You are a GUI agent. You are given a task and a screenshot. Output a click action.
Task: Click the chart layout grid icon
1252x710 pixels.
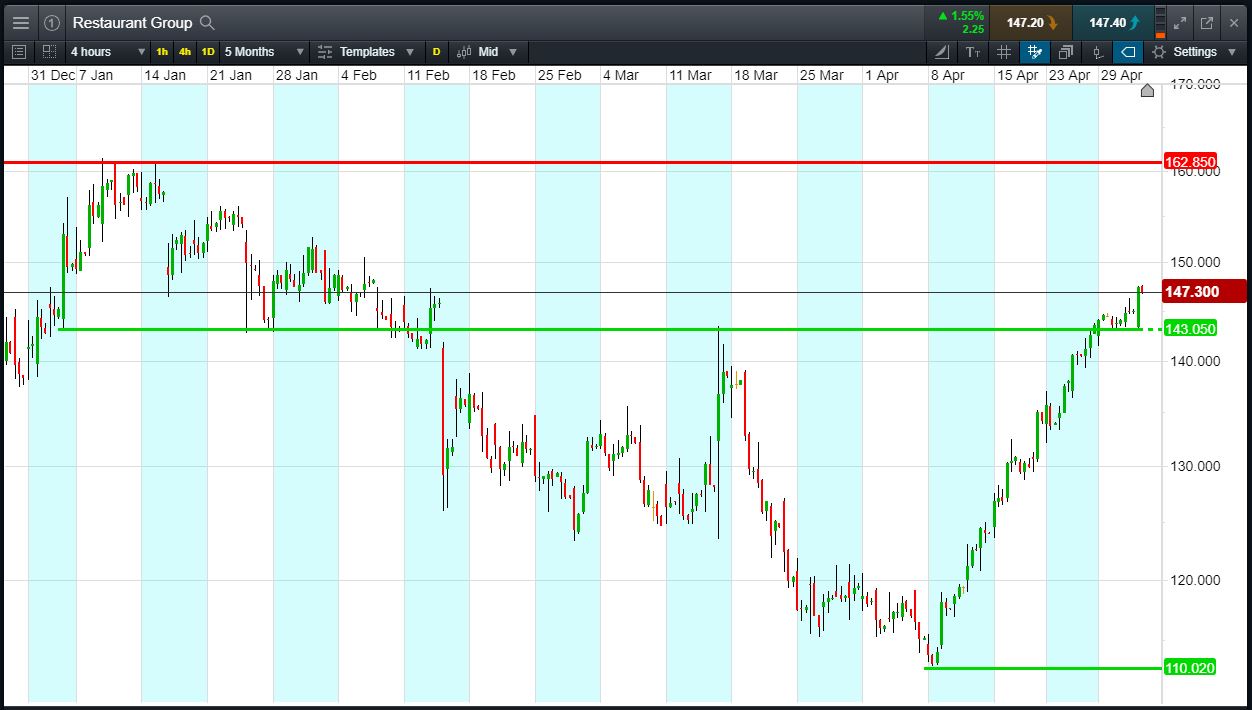click(x=49, y=52)
